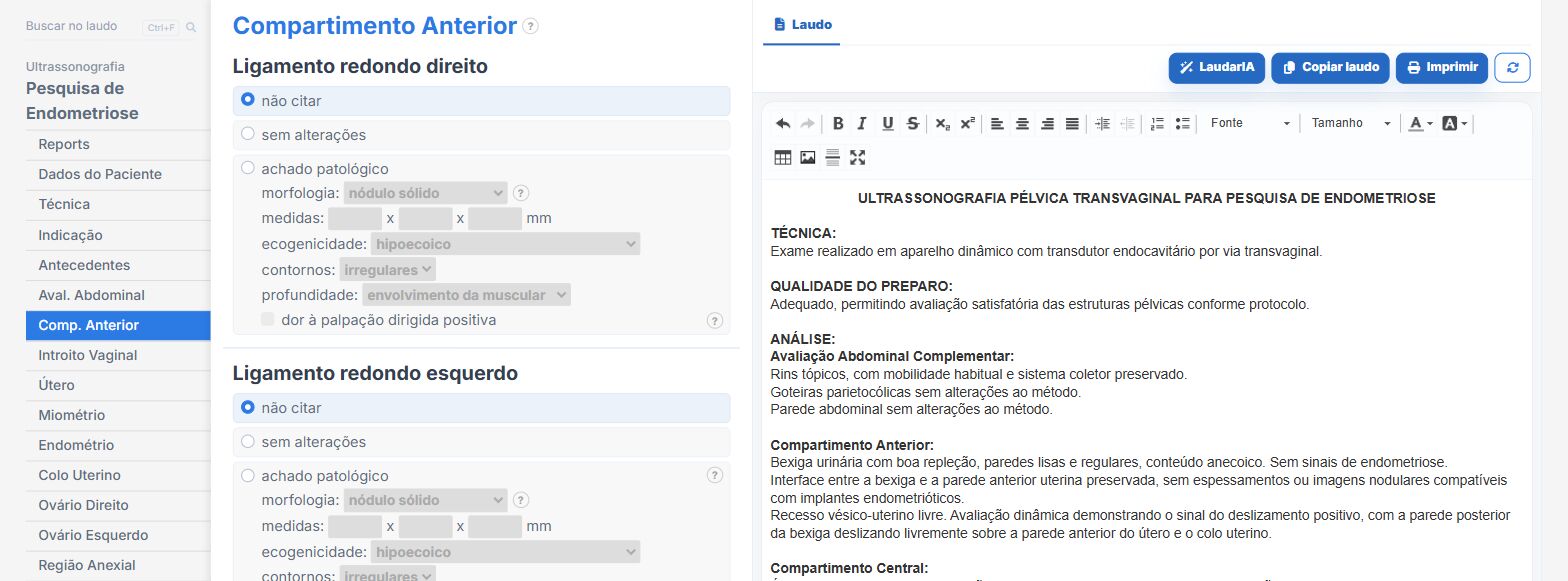Open right ligament contornos dropdown
The width and height of the screenshot is (1568, 581).
pos(388,269)
